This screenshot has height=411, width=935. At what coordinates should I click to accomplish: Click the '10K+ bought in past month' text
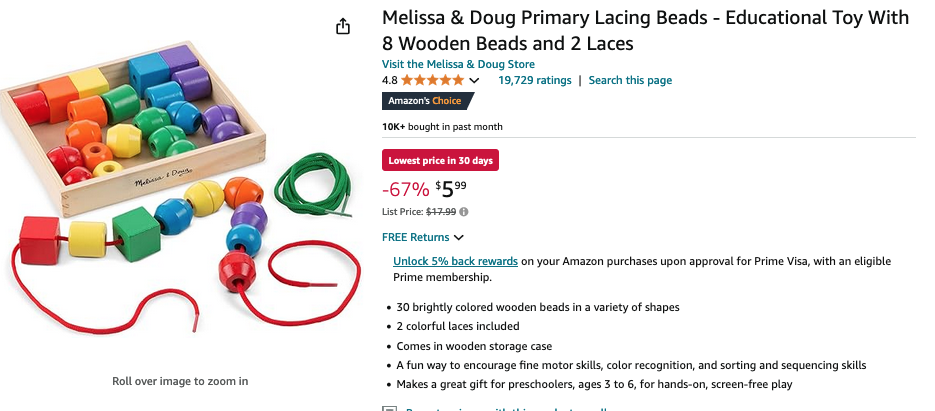point(442,127)
